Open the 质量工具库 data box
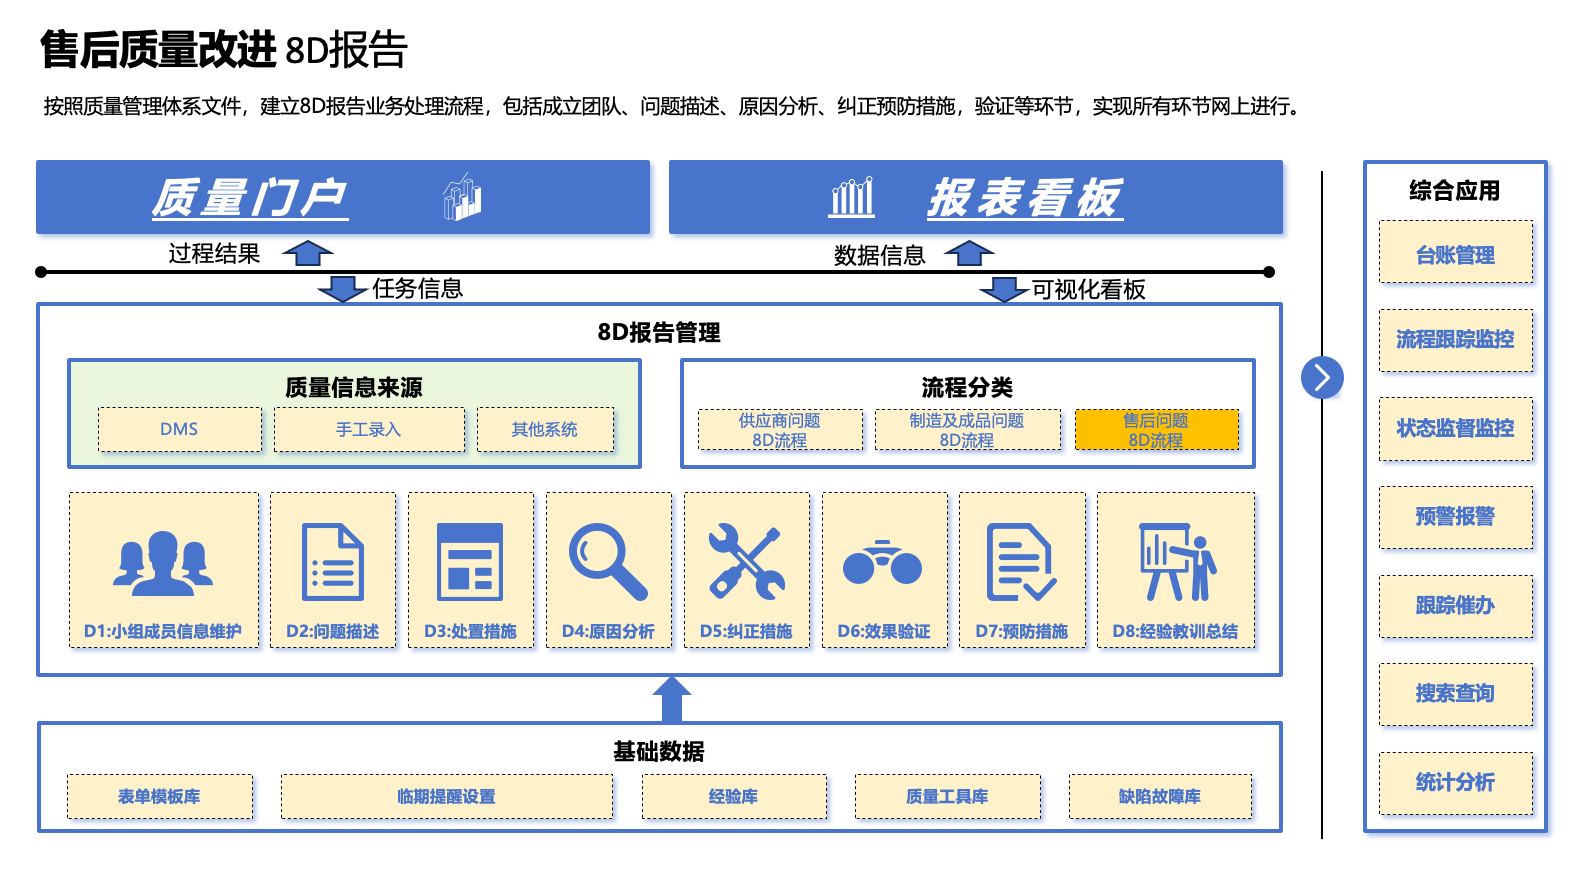 click(x=948, y=796)
